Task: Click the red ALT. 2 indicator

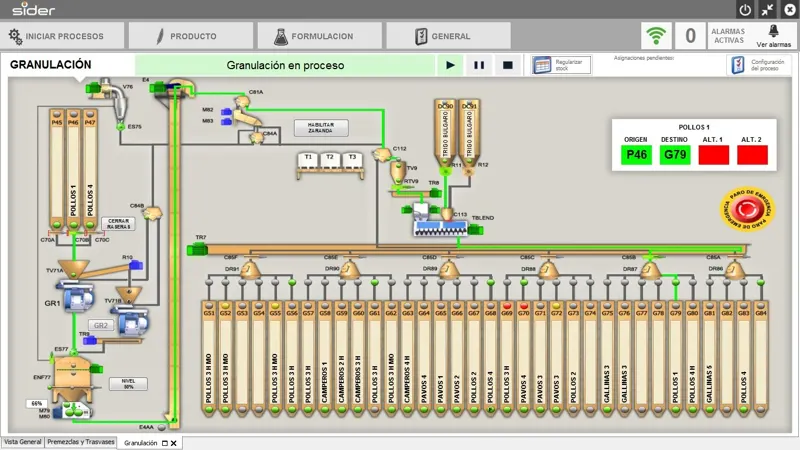Action: tap(752, 155)
